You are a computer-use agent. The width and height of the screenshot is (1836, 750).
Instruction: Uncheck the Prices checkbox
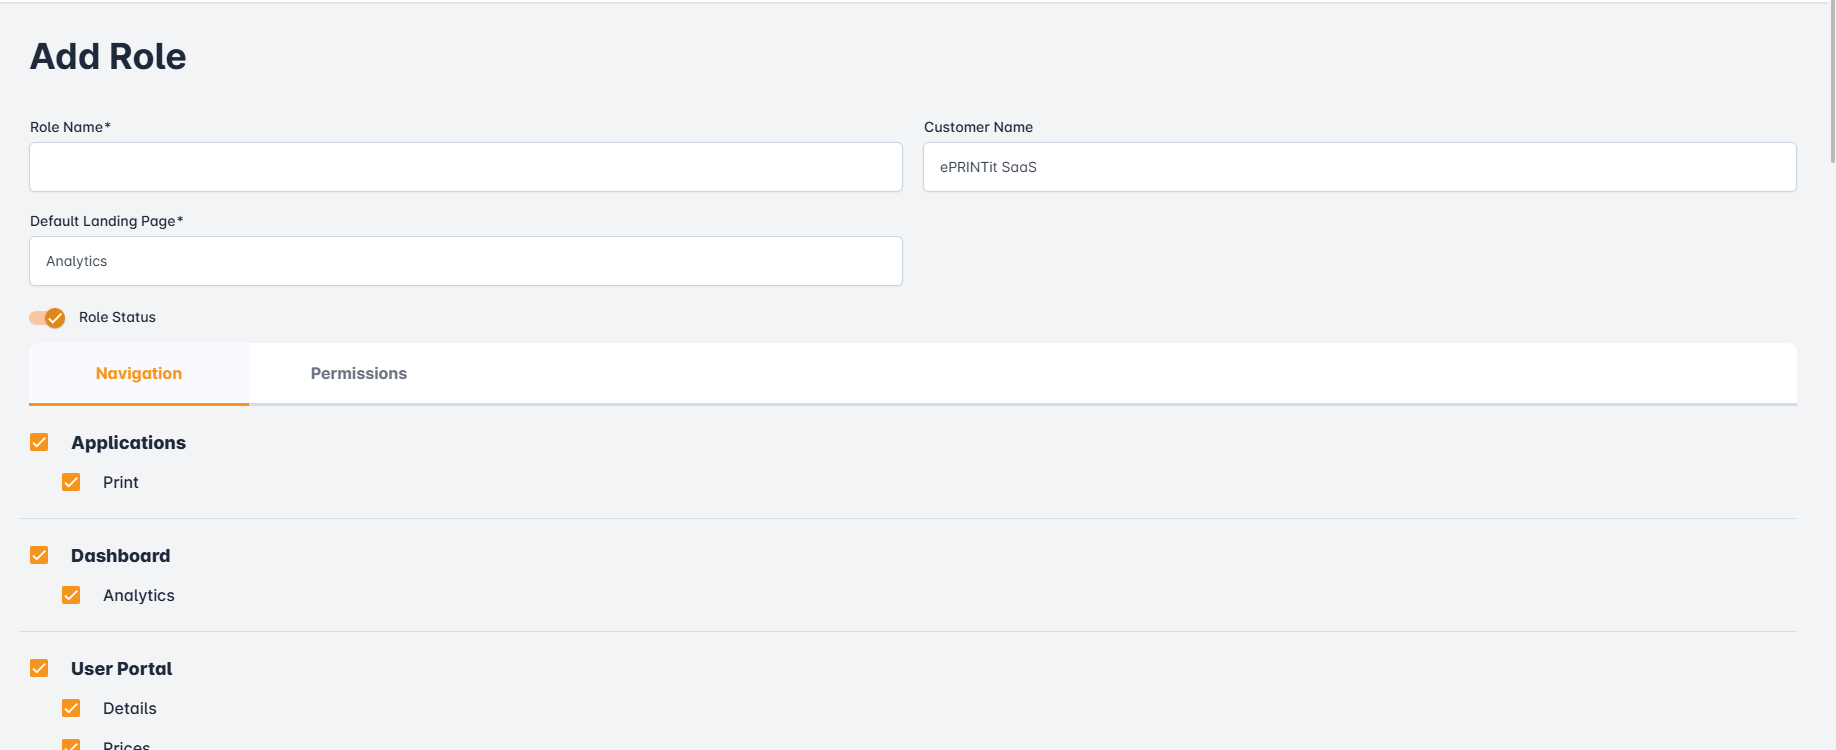(71, 745)
